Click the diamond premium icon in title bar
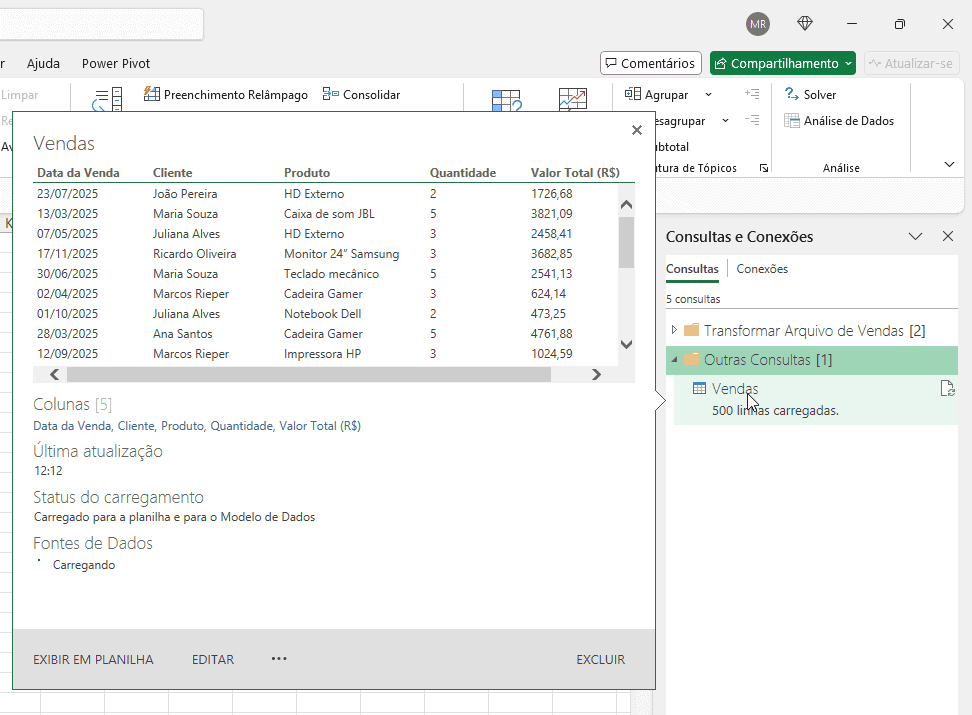This screenshot has height=715, width=972. coord(804,24)
